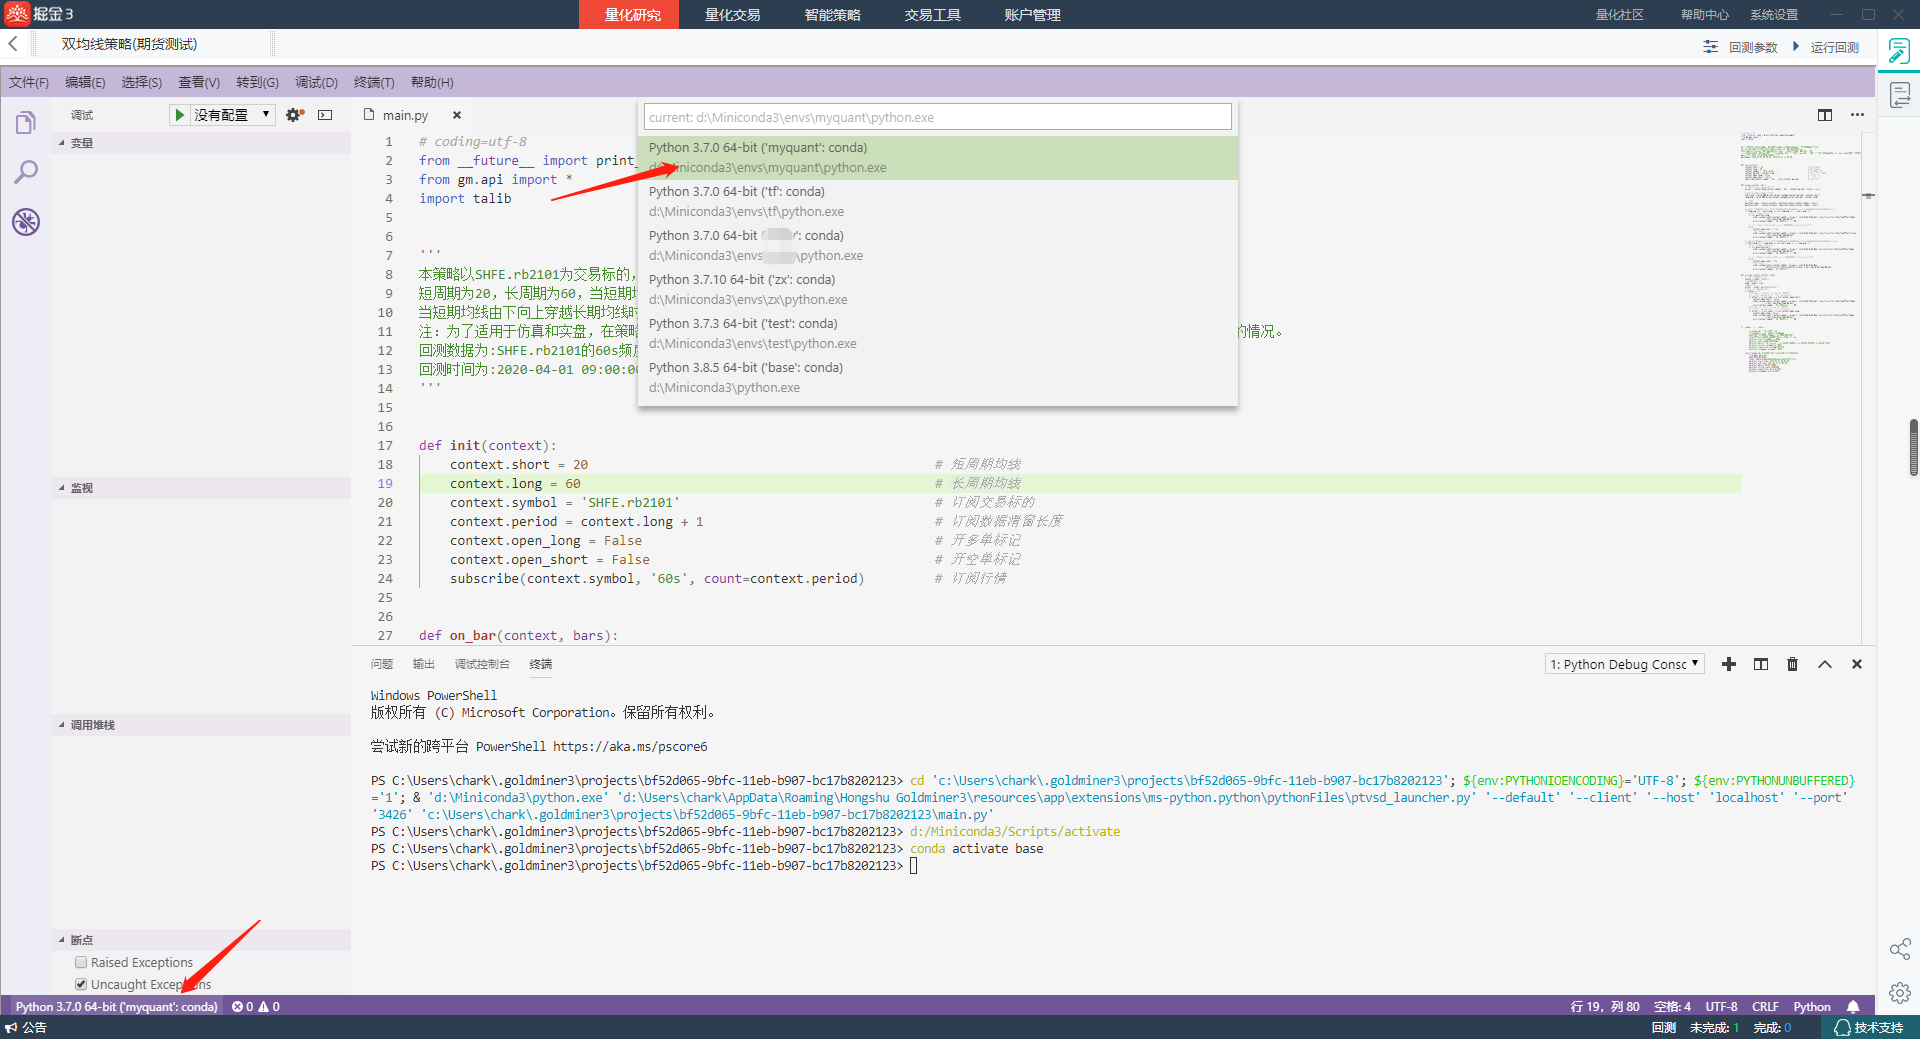Open the edit note icon on right sidebar

(1899, 51)
